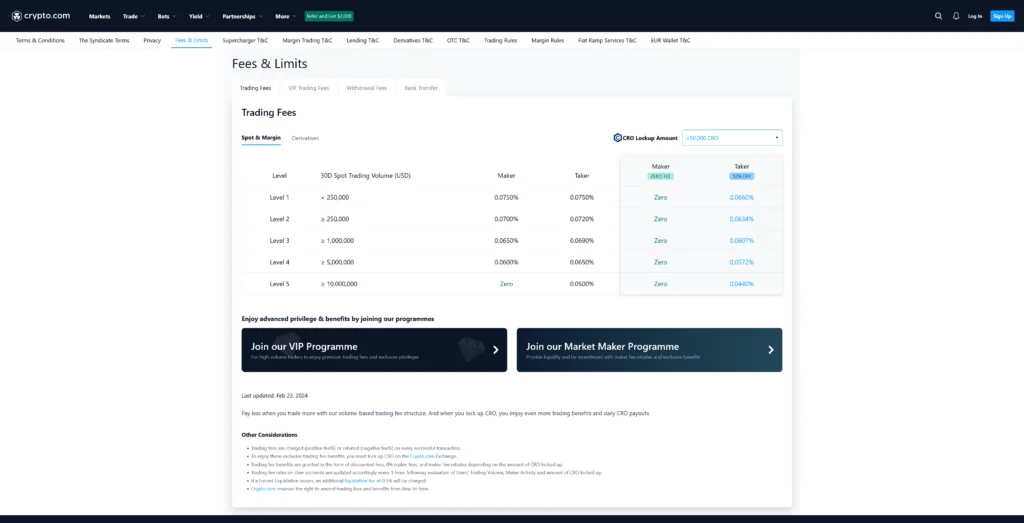Screen dimensions: 1024x523
Task: Open the search magnifier icon
Action: pos(938,16)
